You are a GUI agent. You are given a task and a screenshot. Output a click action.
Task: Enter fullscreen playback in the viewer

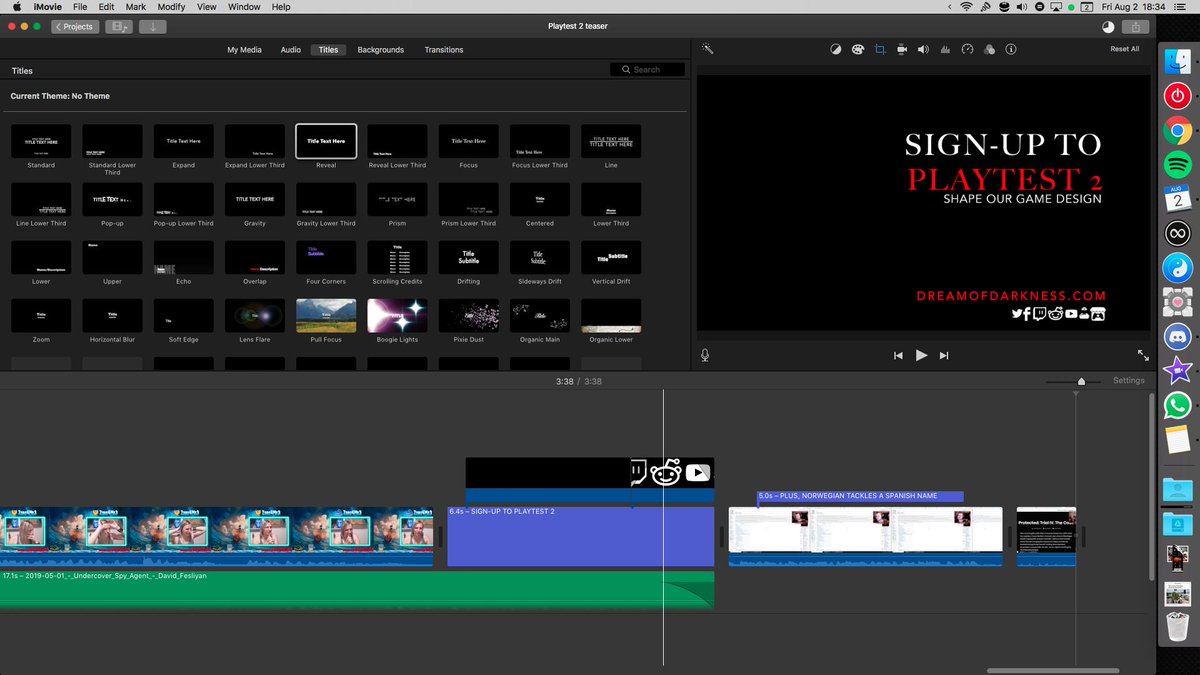(x=1143, y=355)
